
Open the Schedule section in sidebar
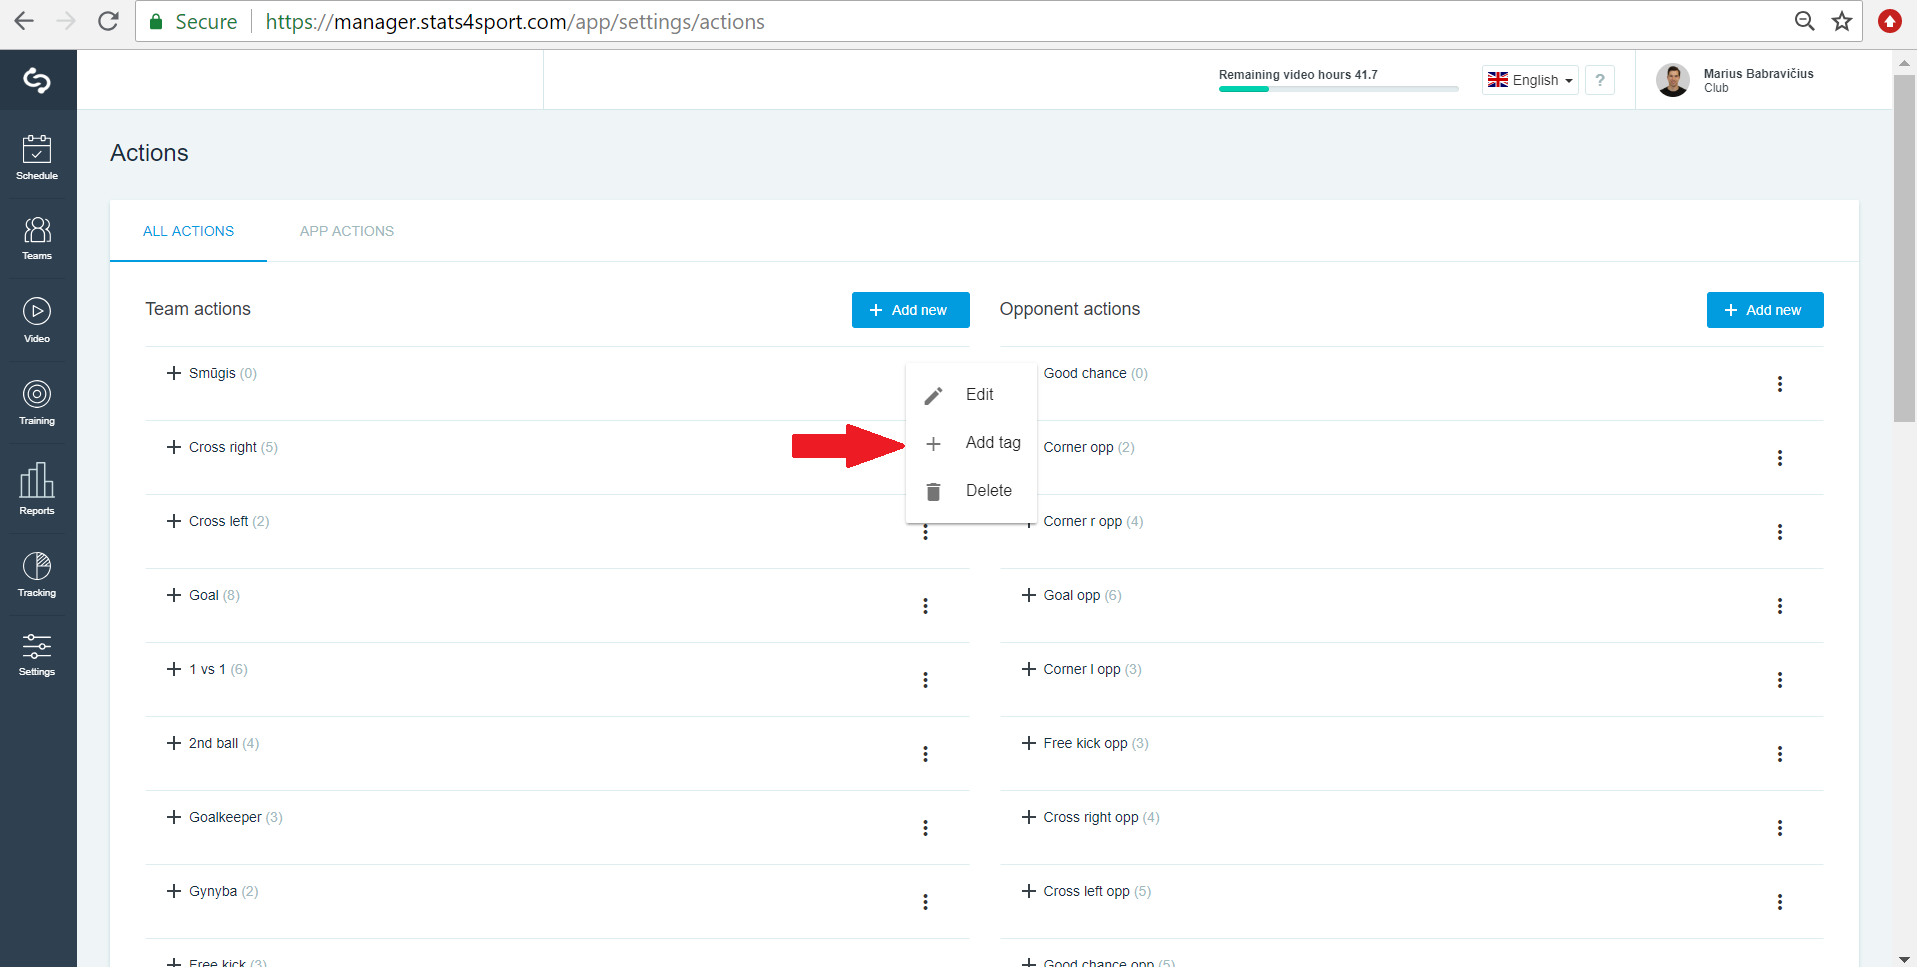point(37,157)
